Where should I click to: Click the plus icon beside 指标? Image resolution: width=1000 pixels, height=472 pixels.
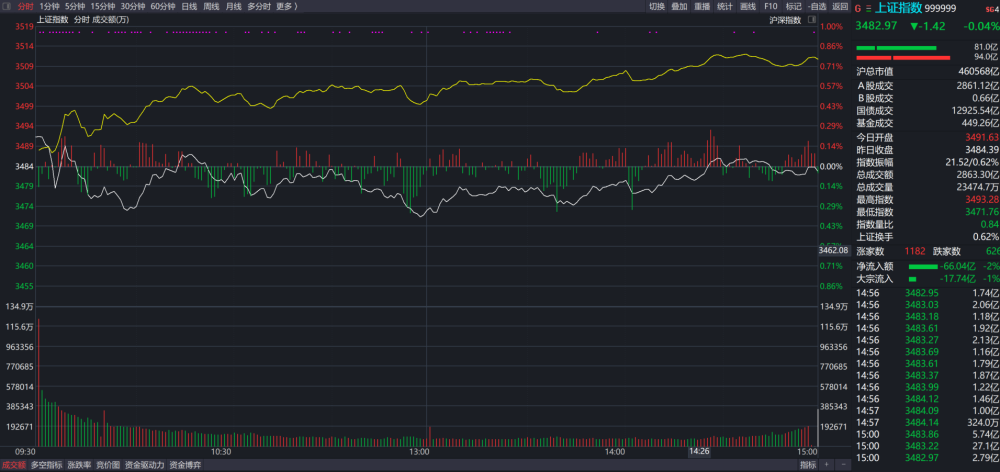pyautogui.click(x=827, y=465)
